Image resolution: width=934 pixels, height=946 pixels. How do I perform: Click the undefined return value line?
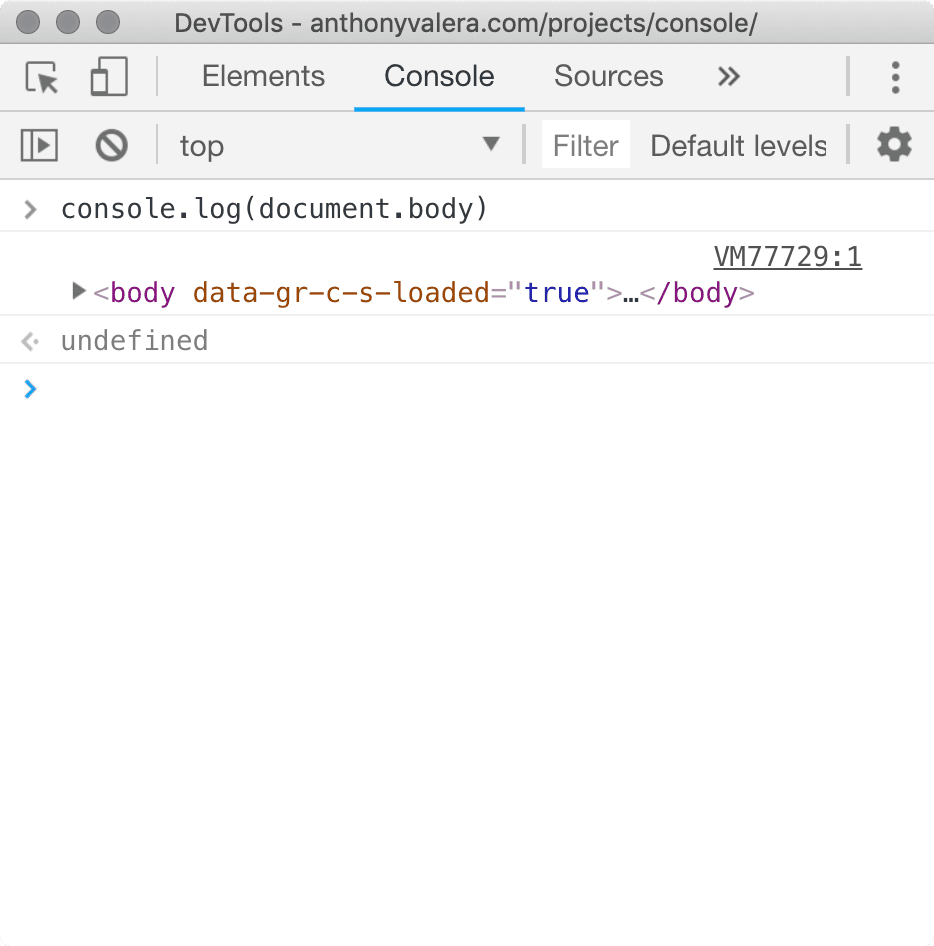(x=134, y=341)
